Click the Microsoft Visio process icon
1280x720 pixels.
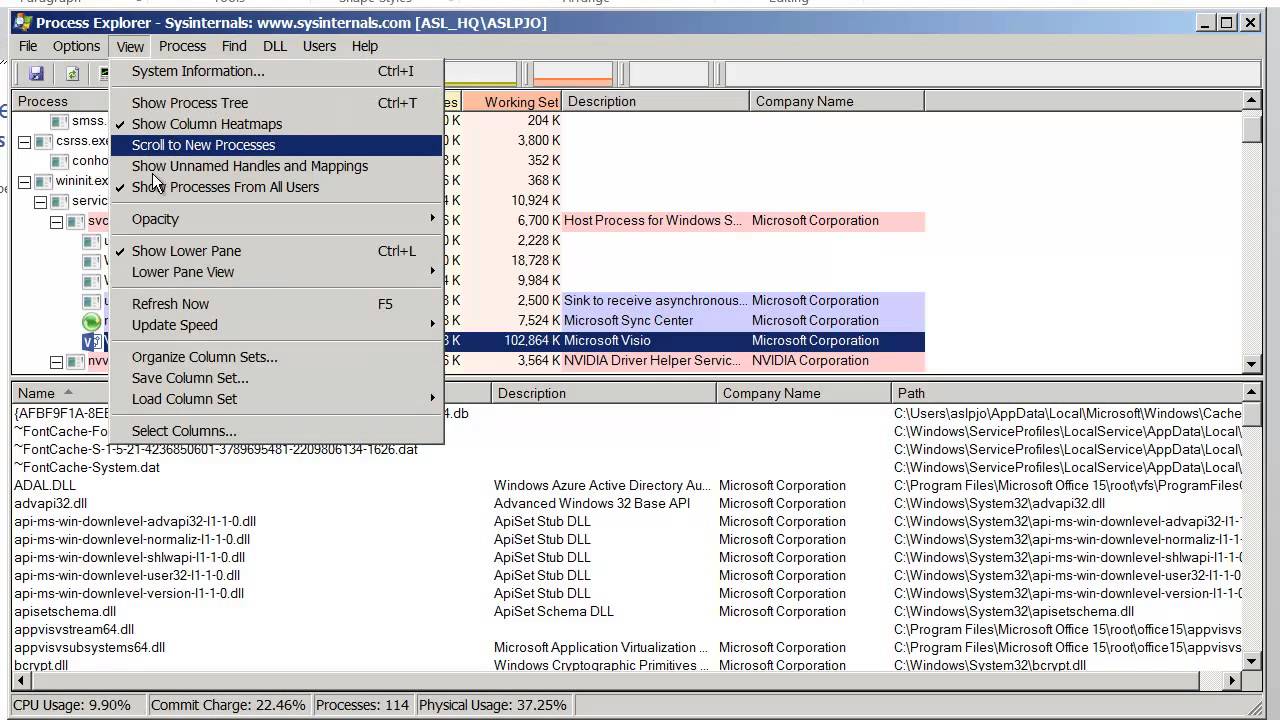click(92, 341)
